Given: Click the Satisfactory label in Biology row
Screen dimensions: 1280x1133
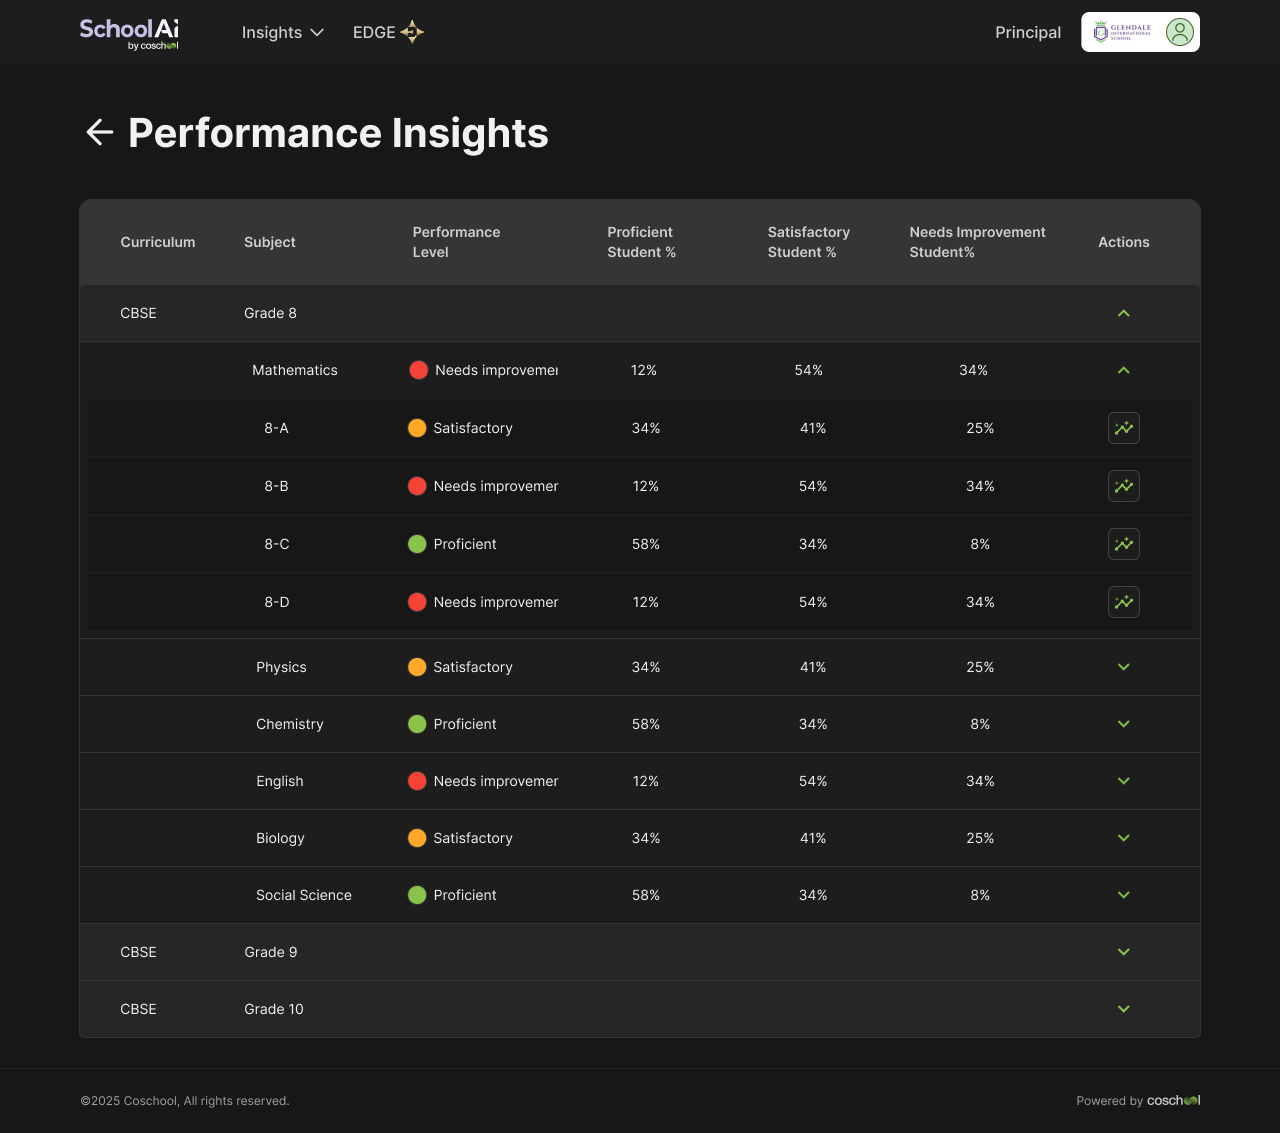Looking at the screenshot, I should click(473, 838).
